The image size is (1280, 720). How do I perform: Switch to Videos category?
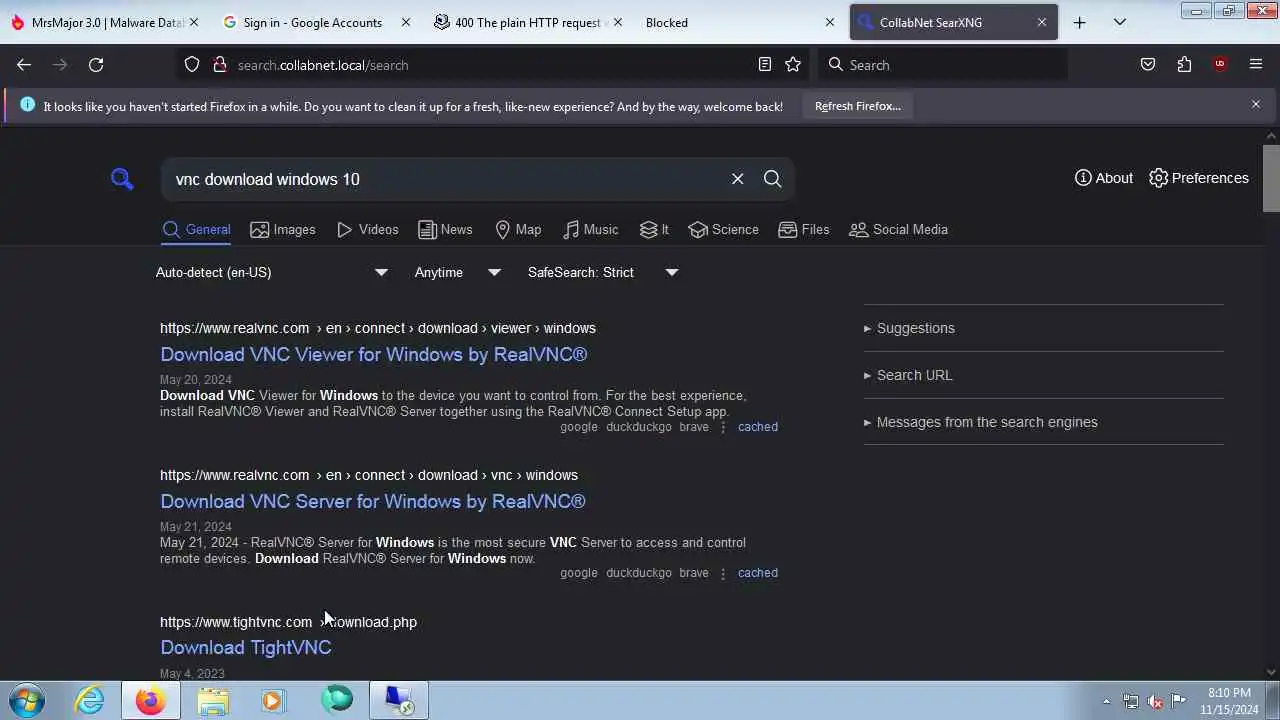[368, 230]
